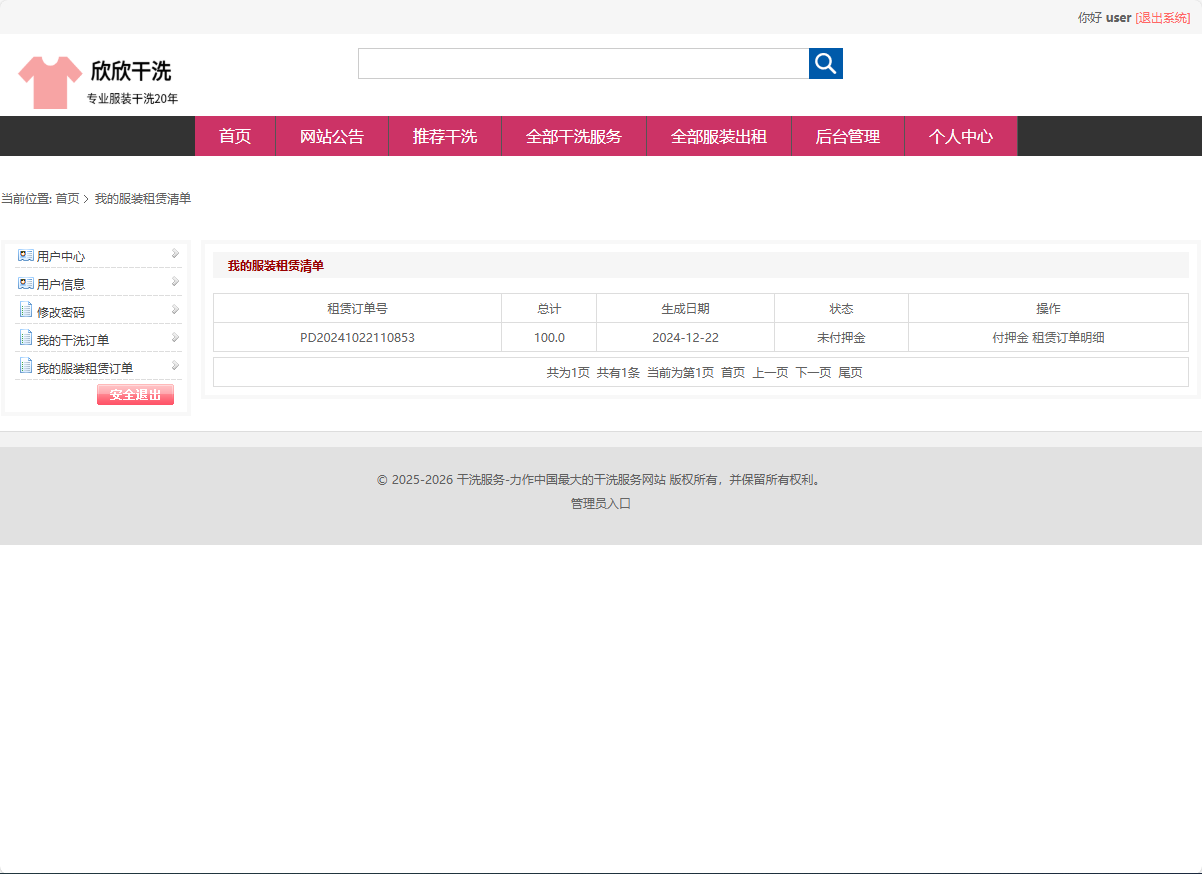Click the 未付押金 status cell
The height and width of the screenshot is (874, 1202).
pyautogui.click(x=841, y=338)
